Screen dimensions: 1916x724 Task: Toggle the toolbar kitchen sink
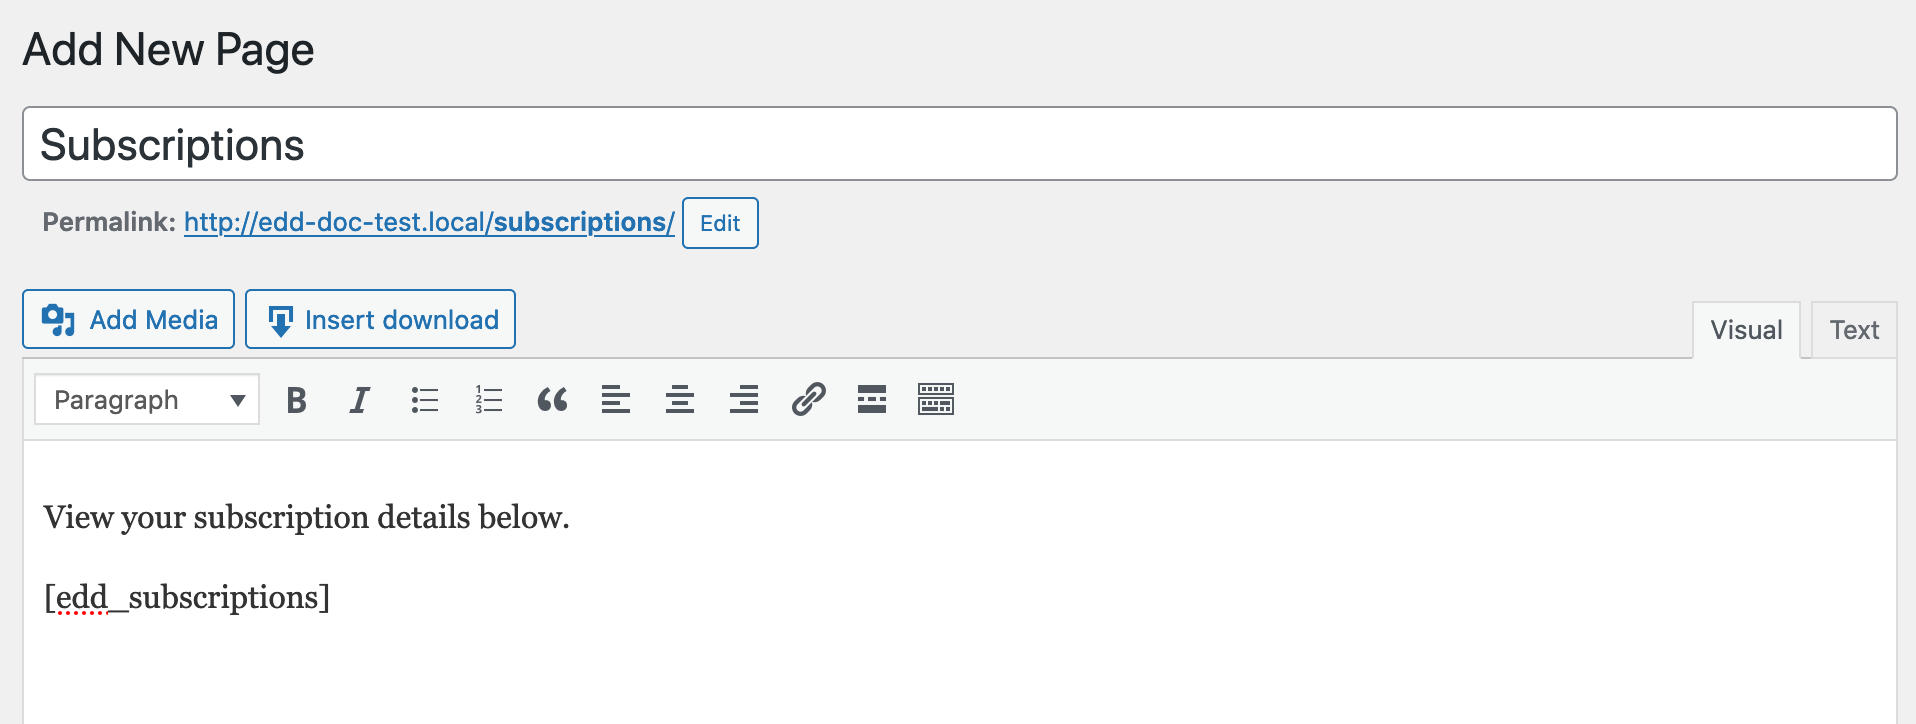click(936, 400)
